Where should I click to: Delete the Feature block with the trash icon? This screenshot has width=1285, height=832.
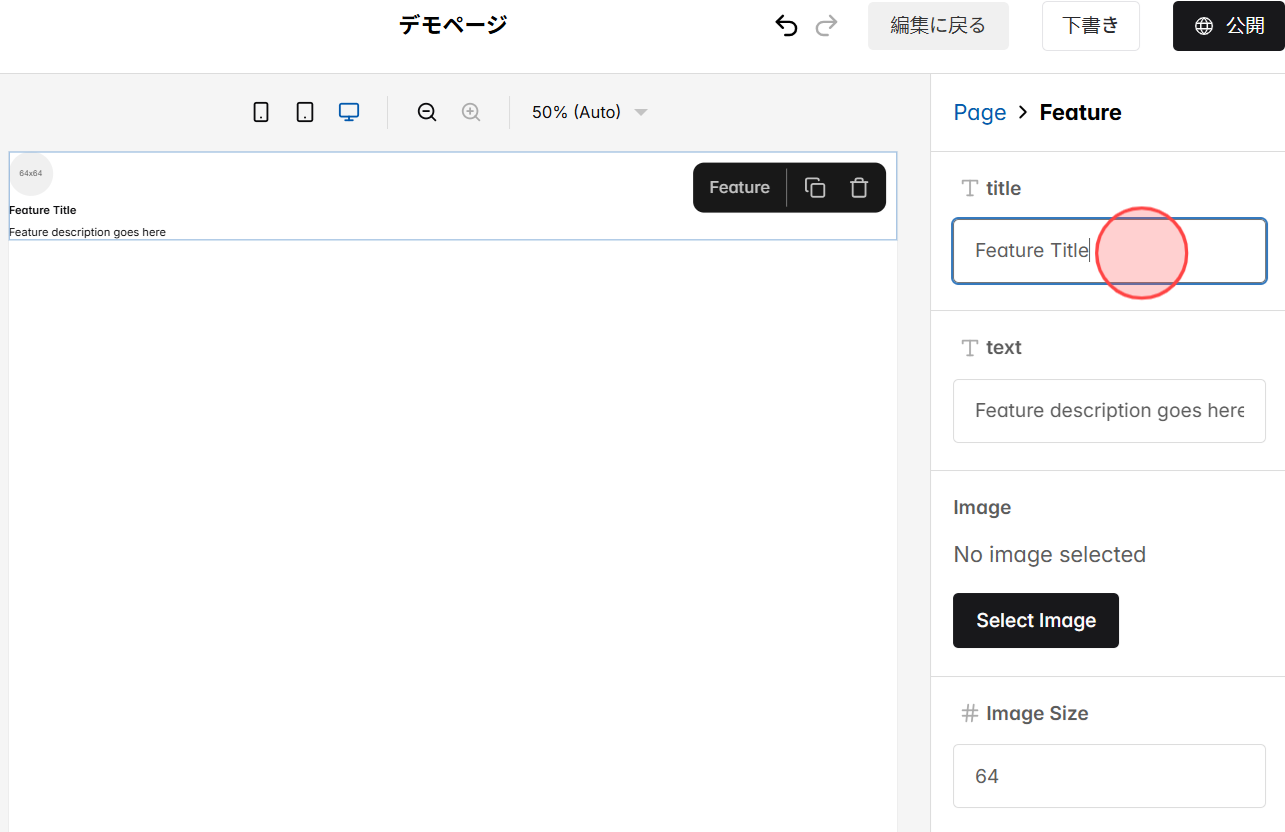pyautogui.click(x=859, y=187)
